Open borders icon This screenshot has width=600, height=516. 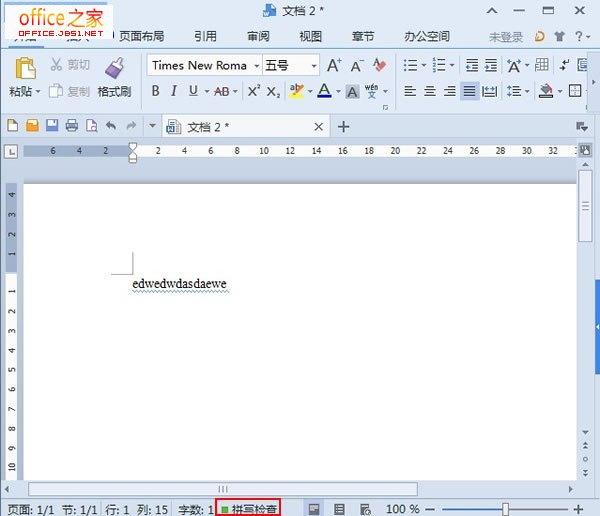click(575, 91)
